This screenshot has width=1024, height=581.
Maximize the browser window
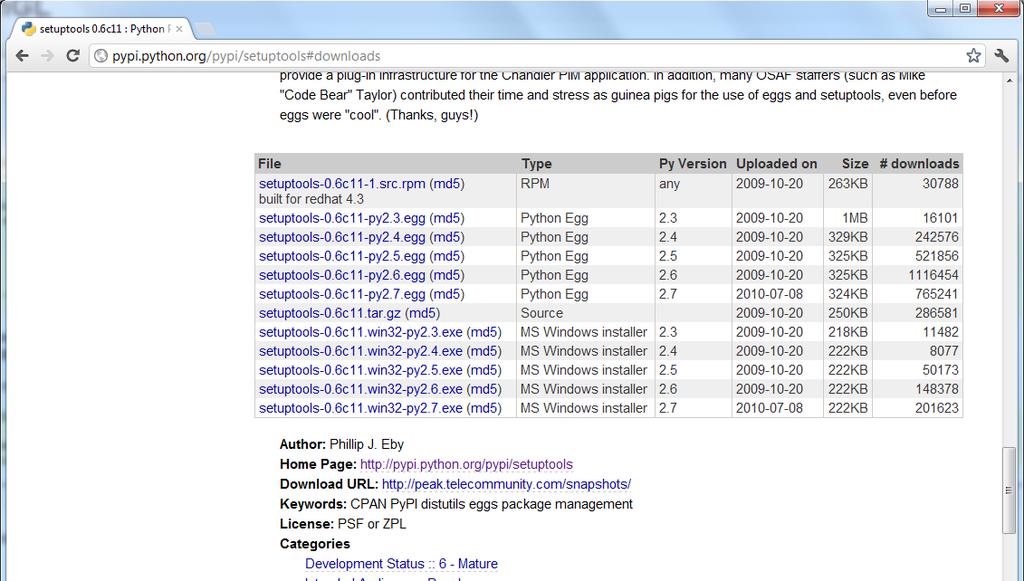tap(965, 8)
